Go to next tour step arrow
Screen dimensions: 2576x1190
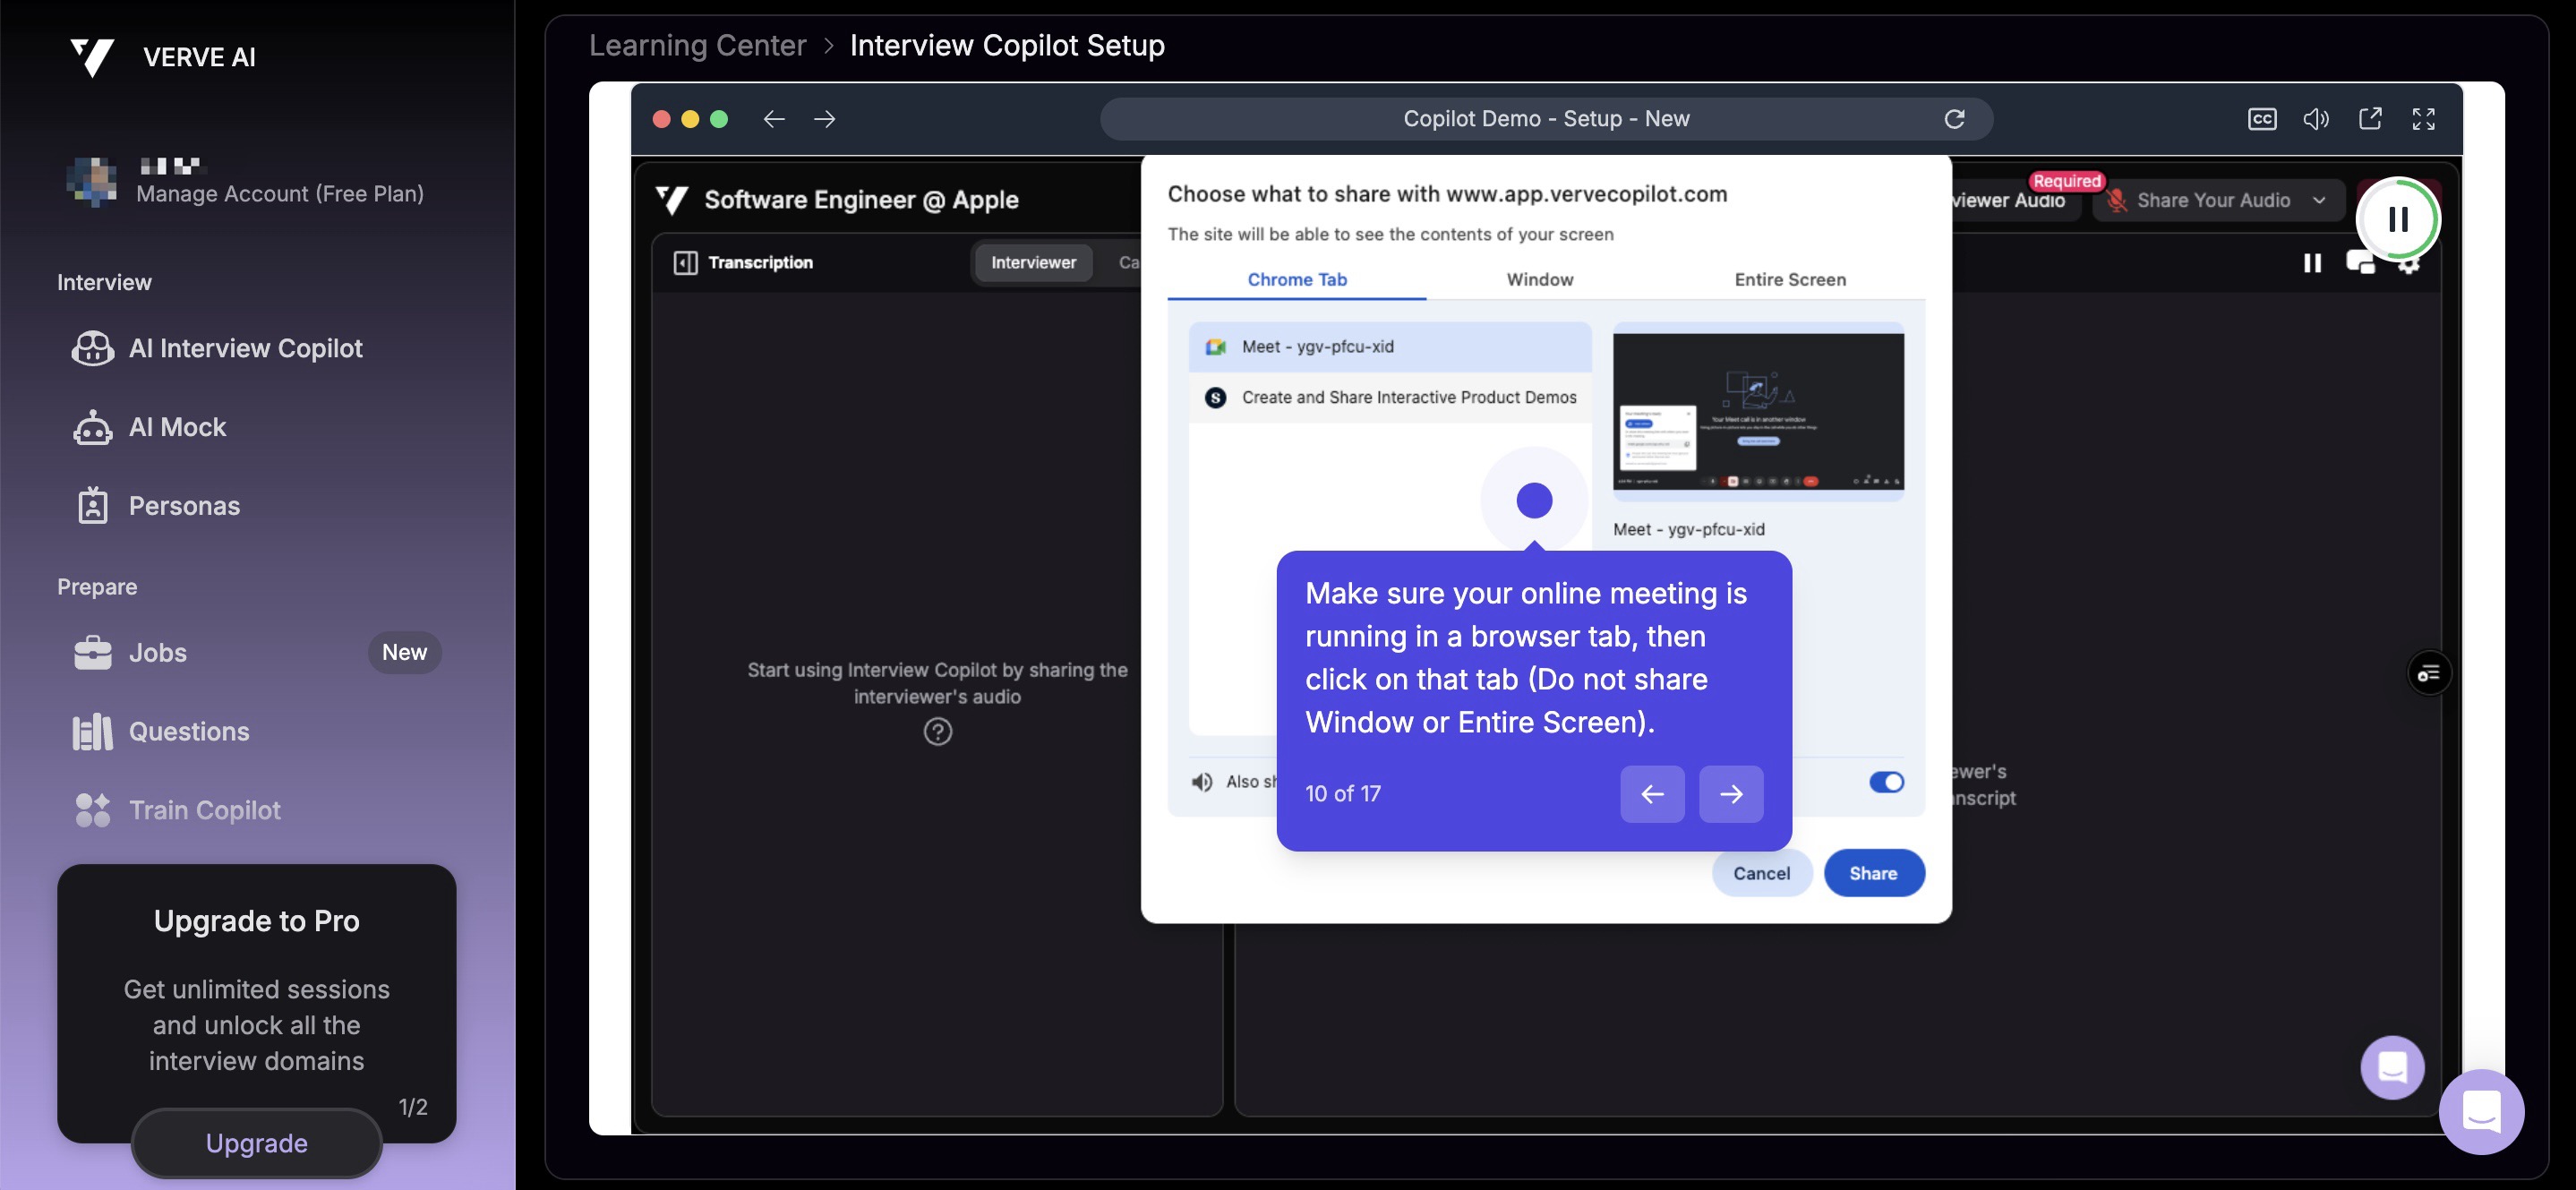[1730, 794]
